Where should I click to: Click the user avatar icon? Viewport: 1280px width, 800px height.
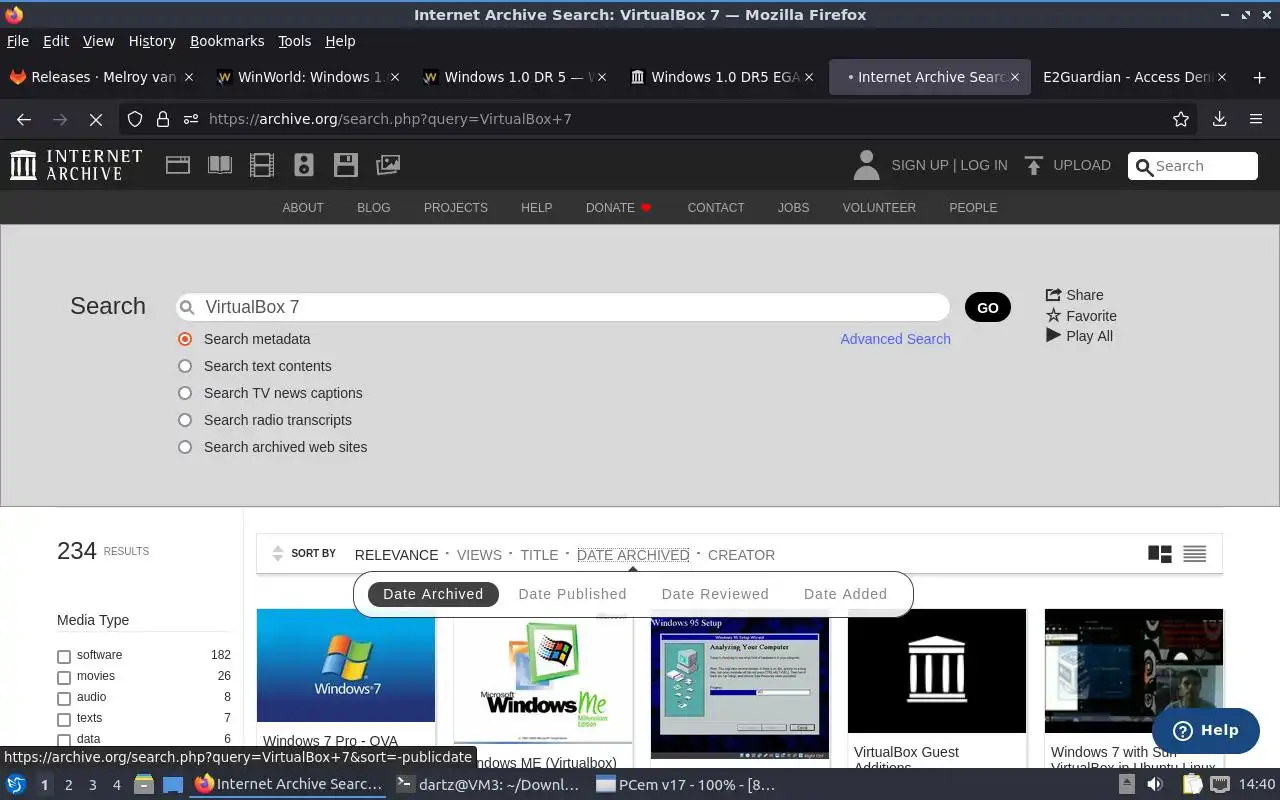point(866,165)
